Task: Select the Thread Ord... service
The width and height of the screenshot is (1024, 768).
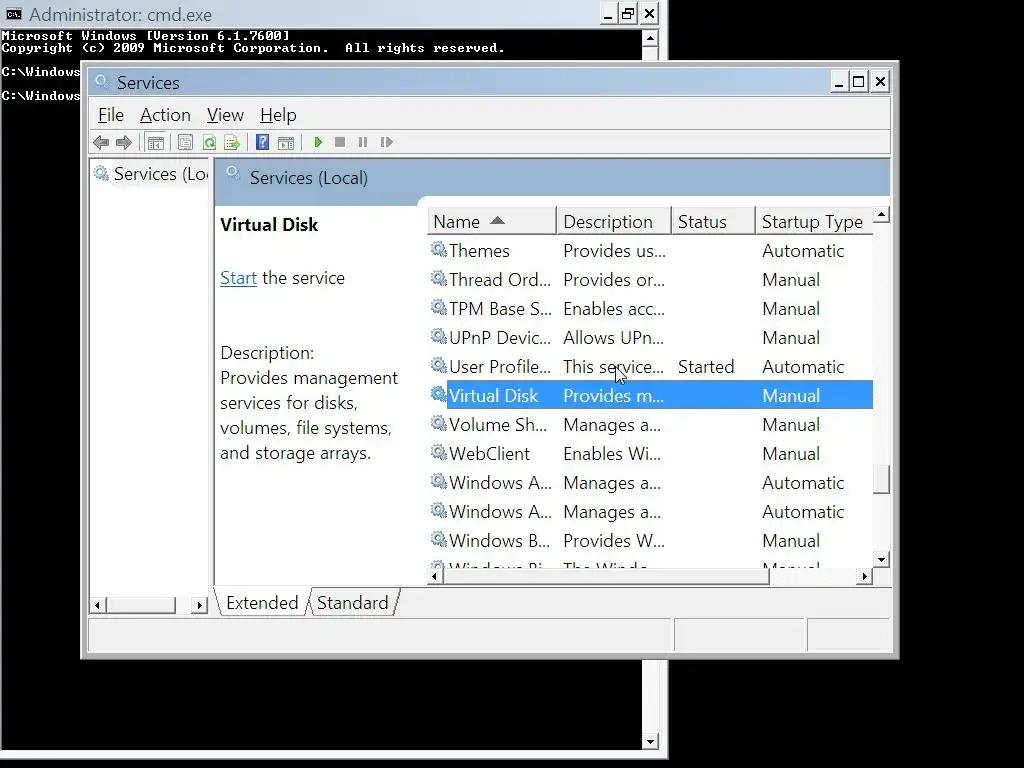Action: pyautogui.click(x=650, y=280)
